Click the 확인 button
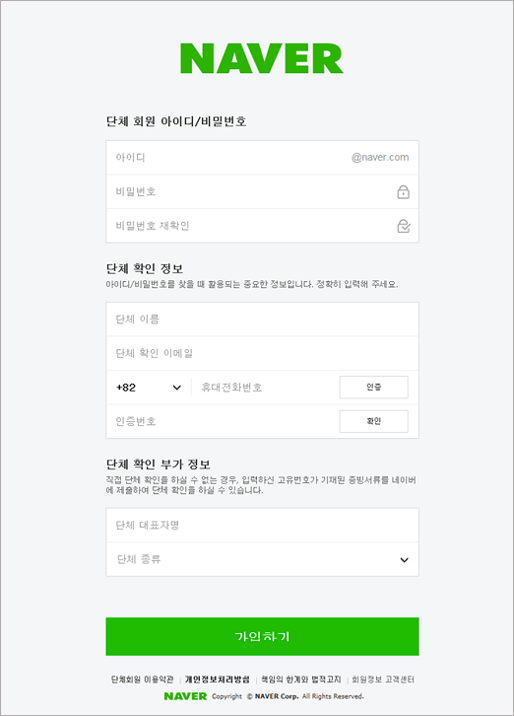Screen dimensions: 514x716 click(x=373, y=421)
